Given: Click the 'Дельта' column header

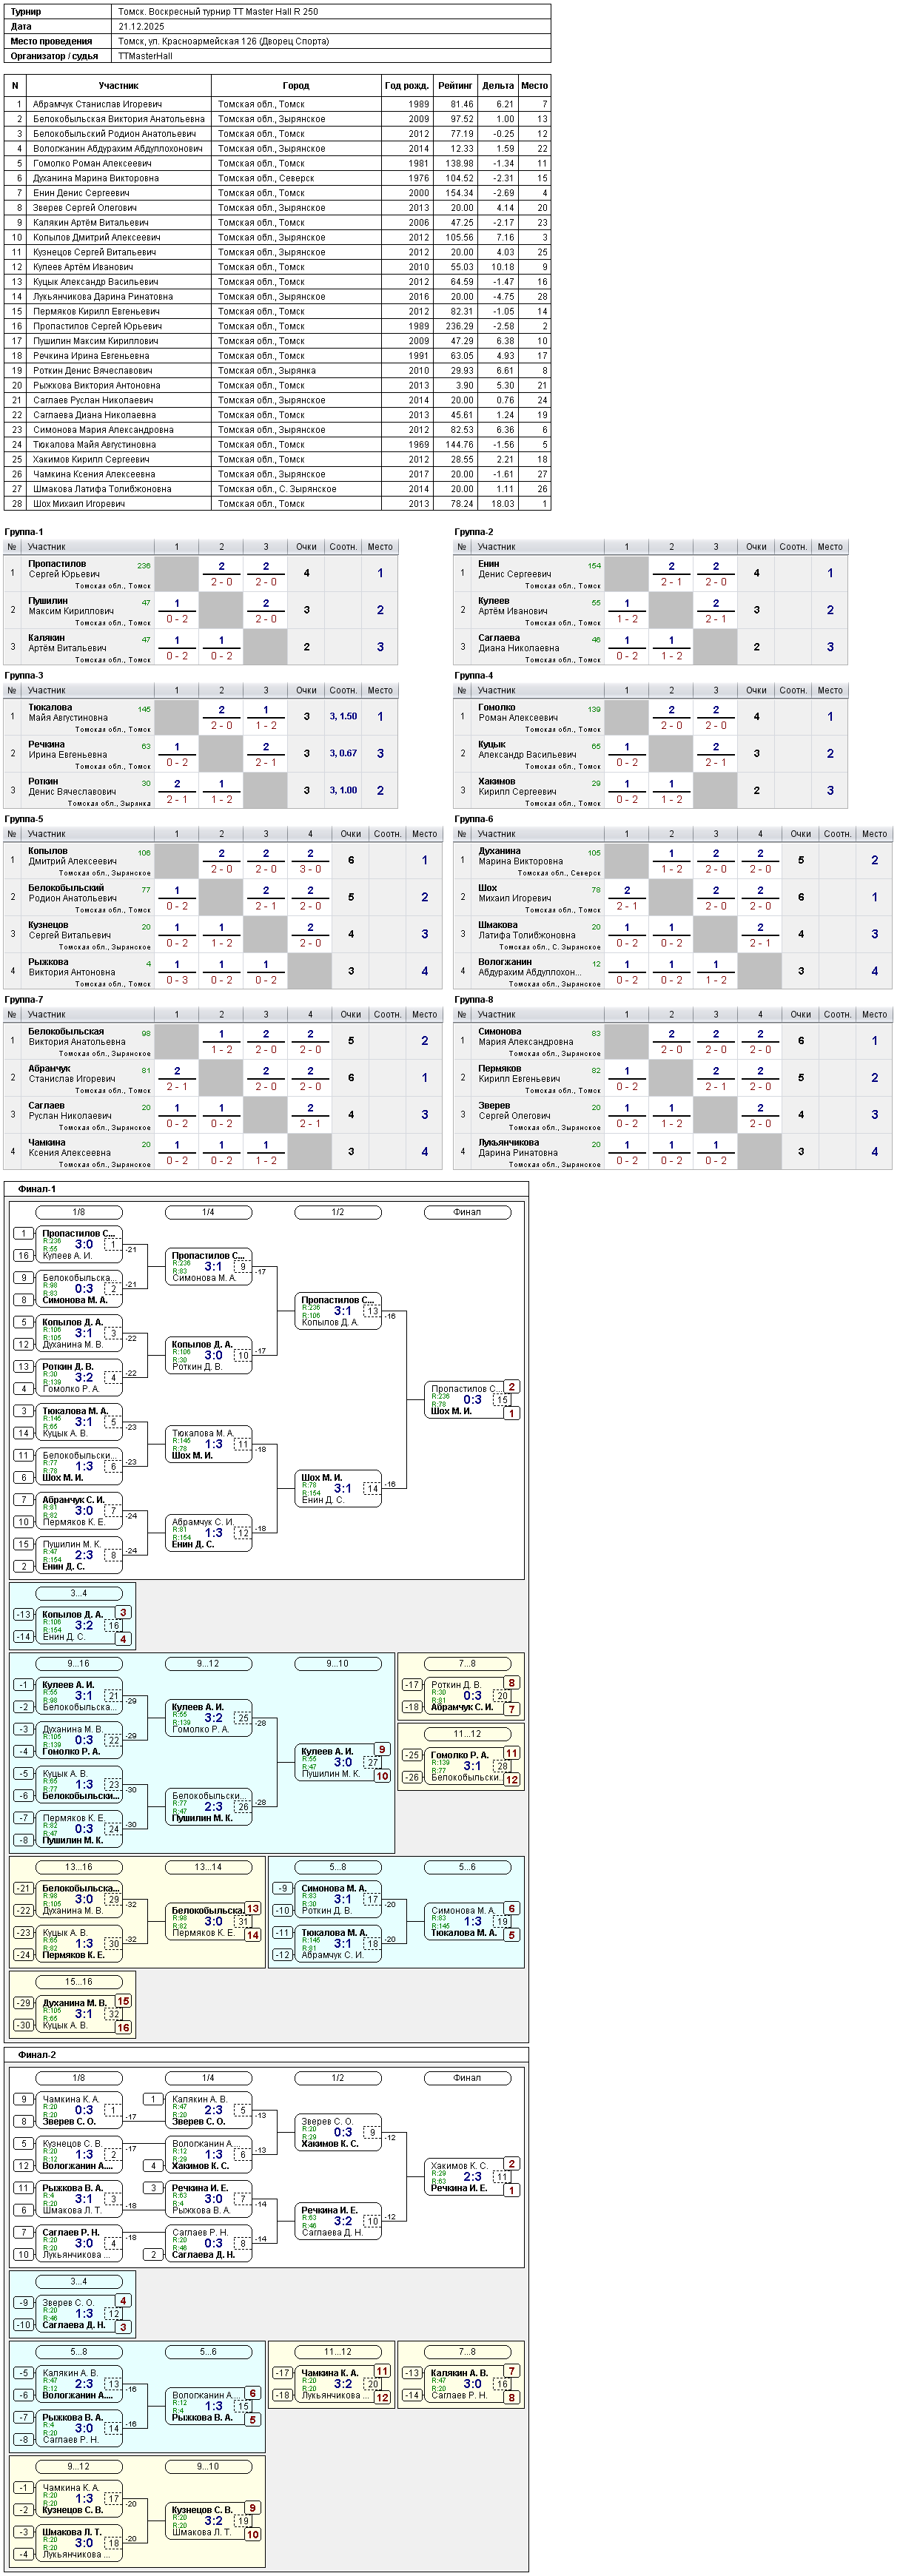Looking at the screenshot, I should click(x=498, y=86).
